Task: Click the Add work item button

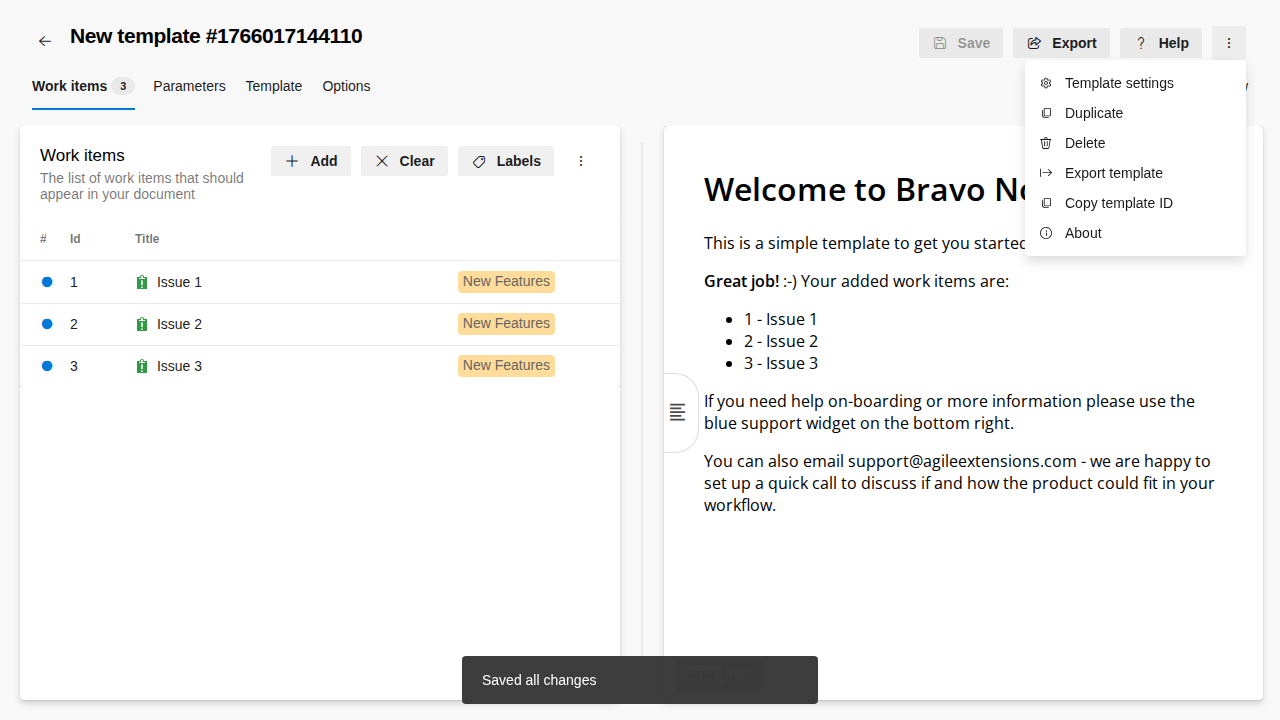Action: [311, 161]
